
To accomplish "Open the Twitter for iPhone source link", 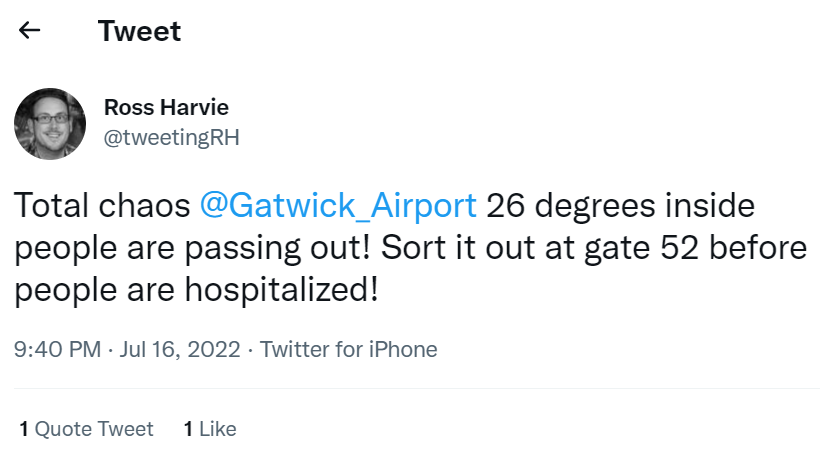I will tap(349, 350).
